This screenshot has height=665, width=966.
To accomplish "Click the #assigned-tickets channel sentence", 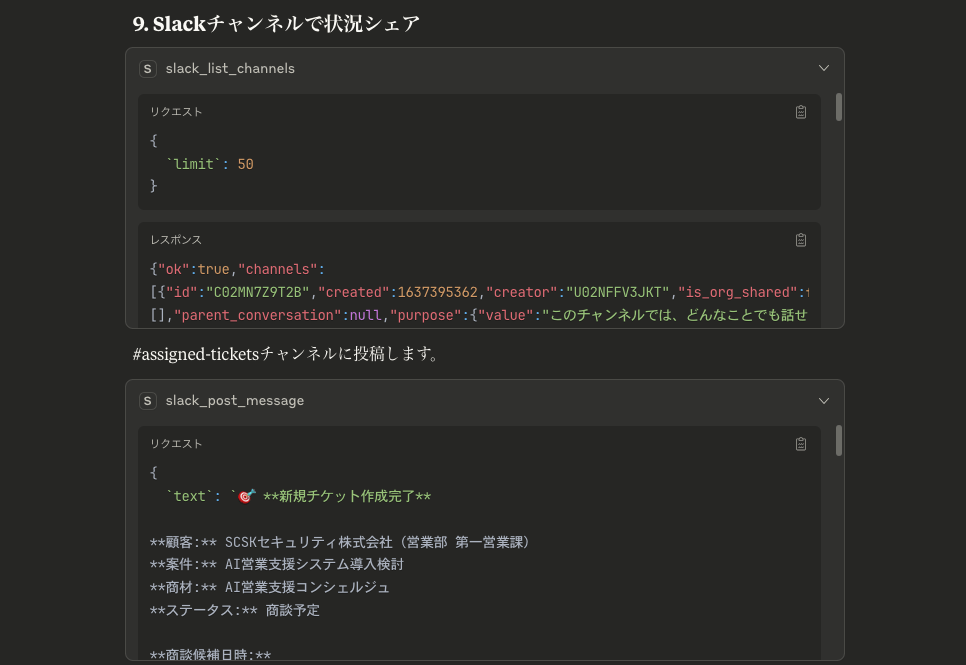I will (287, 354).
